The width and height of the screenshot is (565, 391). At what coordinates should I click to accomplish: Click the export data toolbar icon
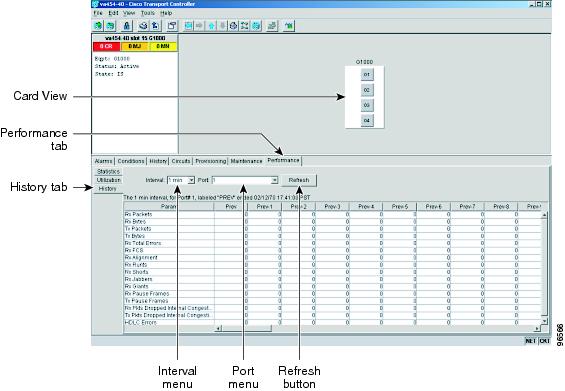coord(155,26)
